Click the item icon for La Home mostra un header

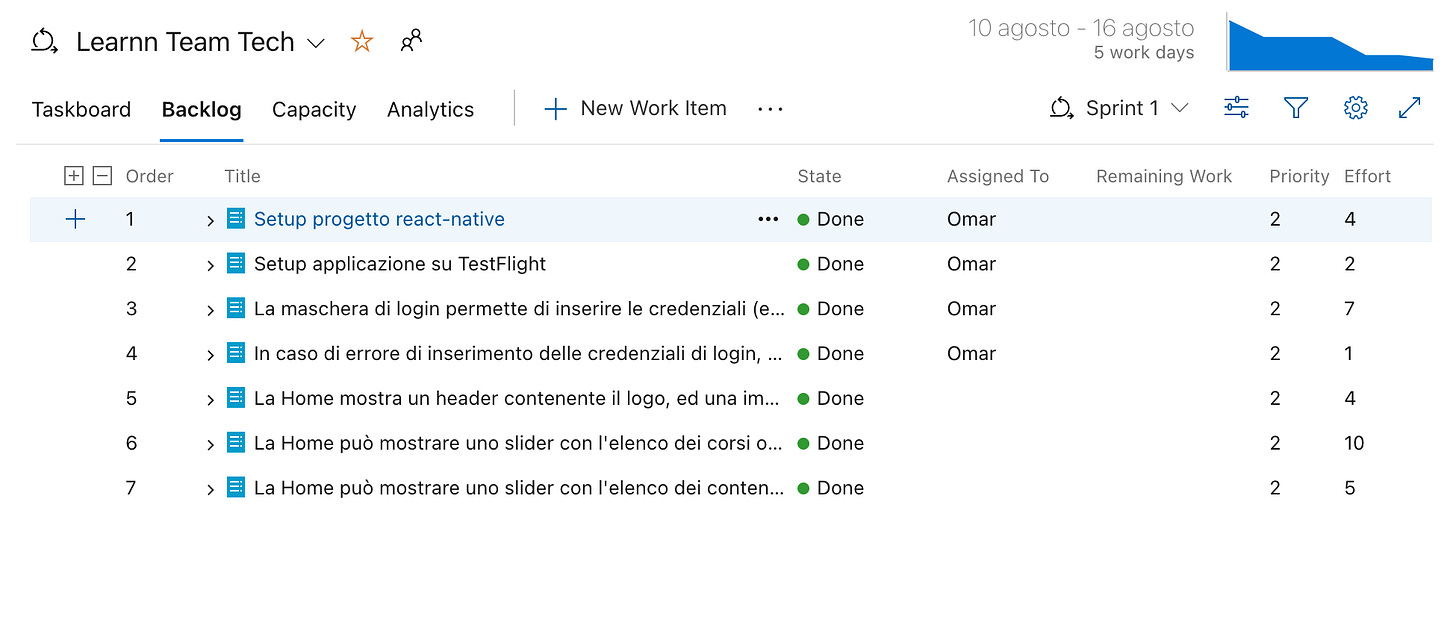[236, 397]
